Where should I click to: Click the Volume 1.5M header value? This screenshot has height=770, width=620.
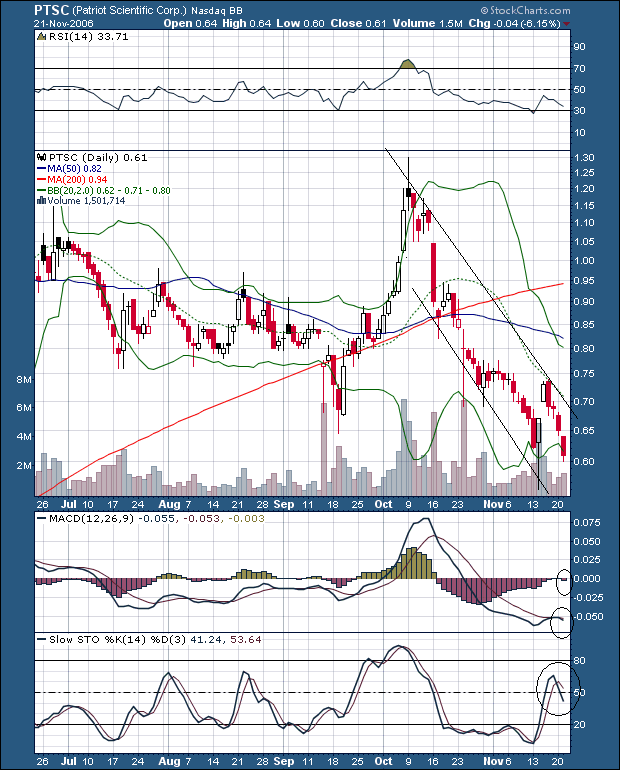pyautogui.click(x=428, y=23)
